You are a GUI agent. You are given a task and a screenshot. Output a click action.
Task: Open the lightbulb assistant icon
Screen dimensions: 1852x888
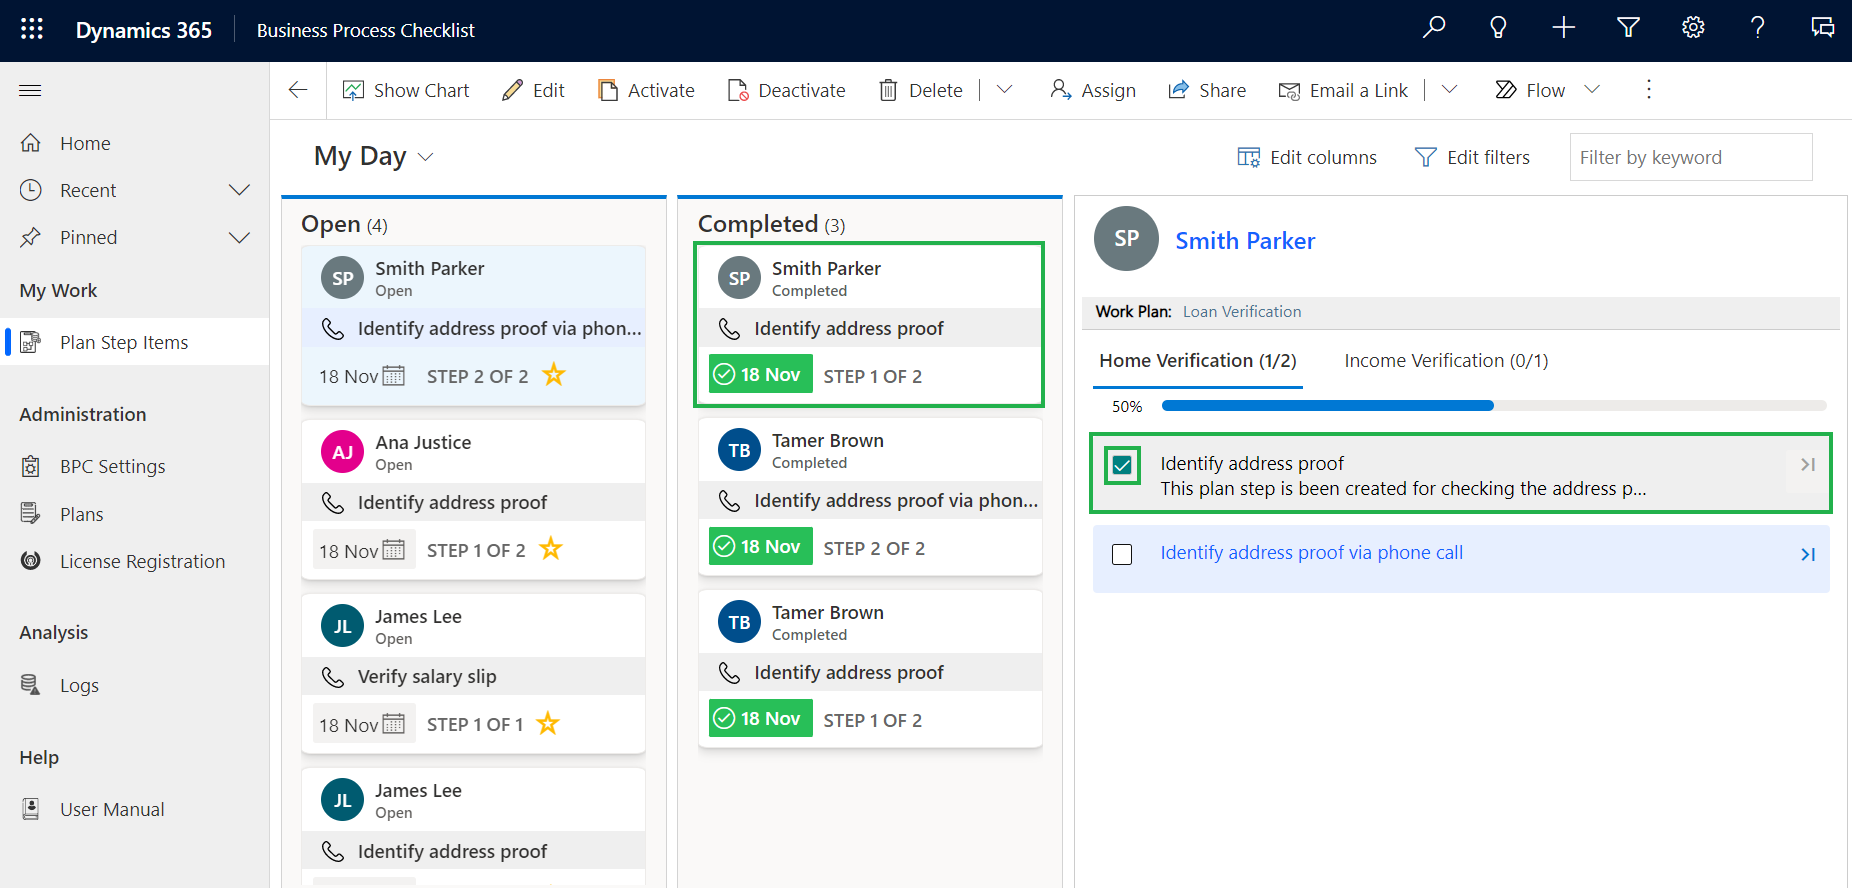(x=1498, y=28)
